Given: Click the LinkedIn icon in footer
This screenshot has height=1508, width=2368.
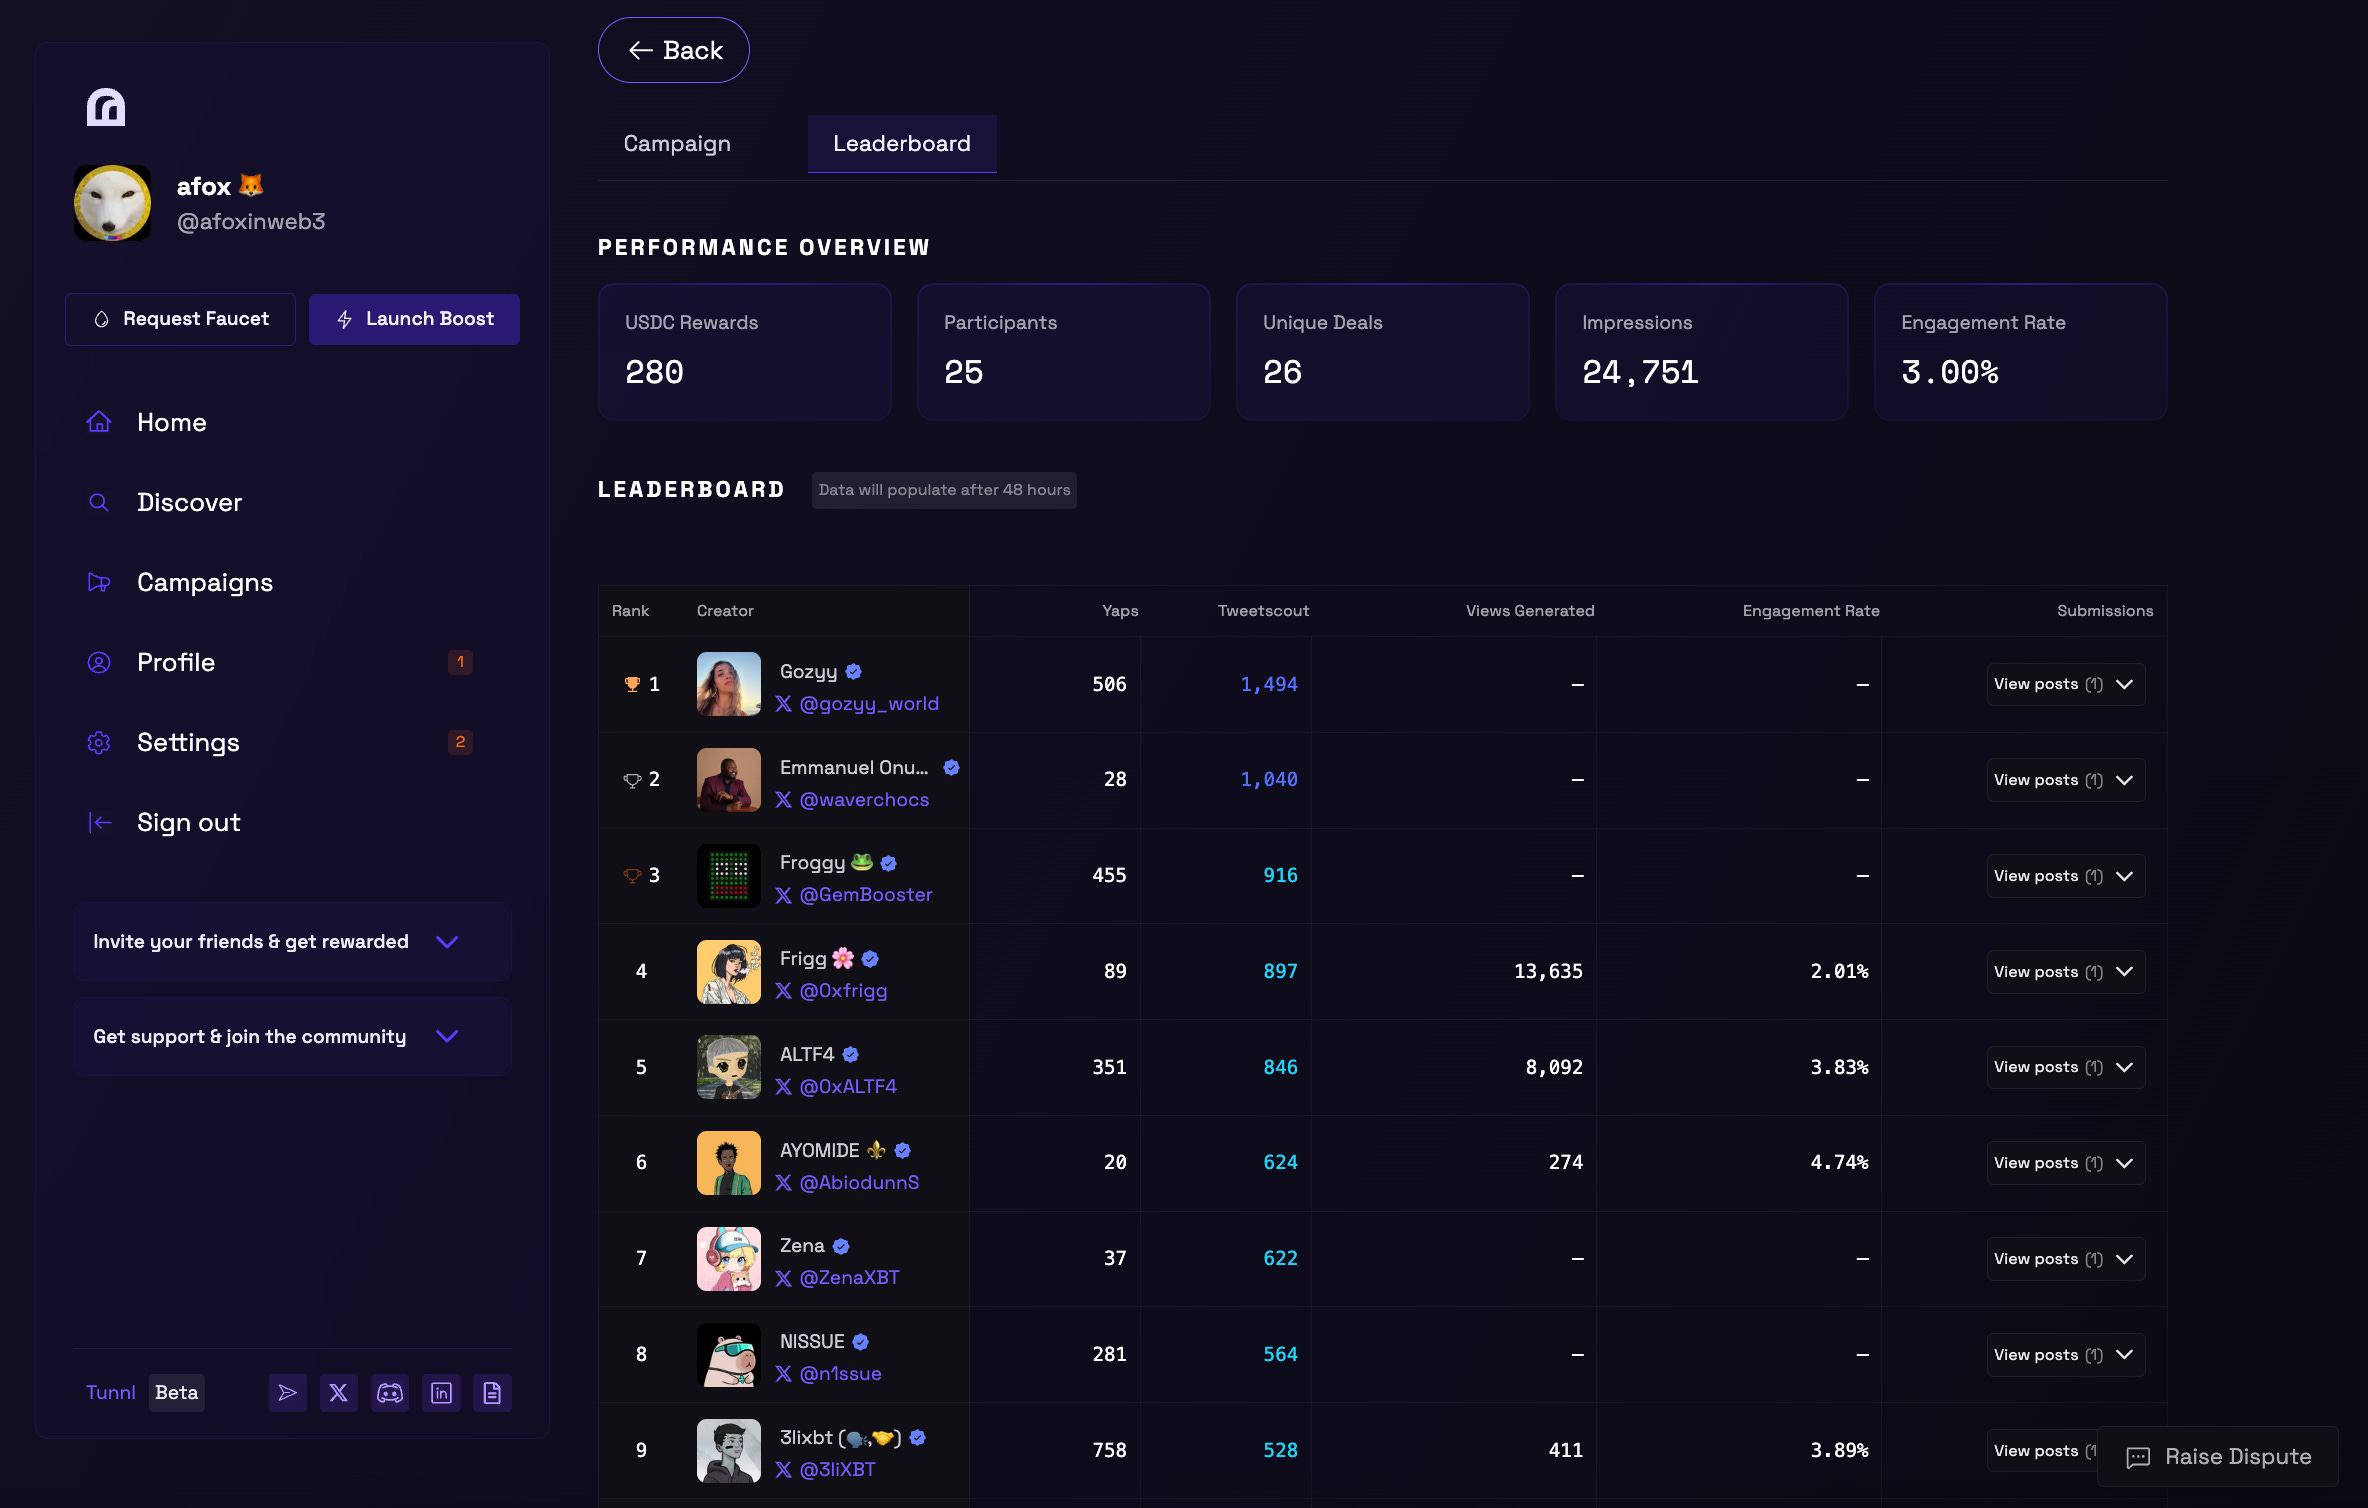Looking at the screenshot, I should click(x=441, y=1392).
